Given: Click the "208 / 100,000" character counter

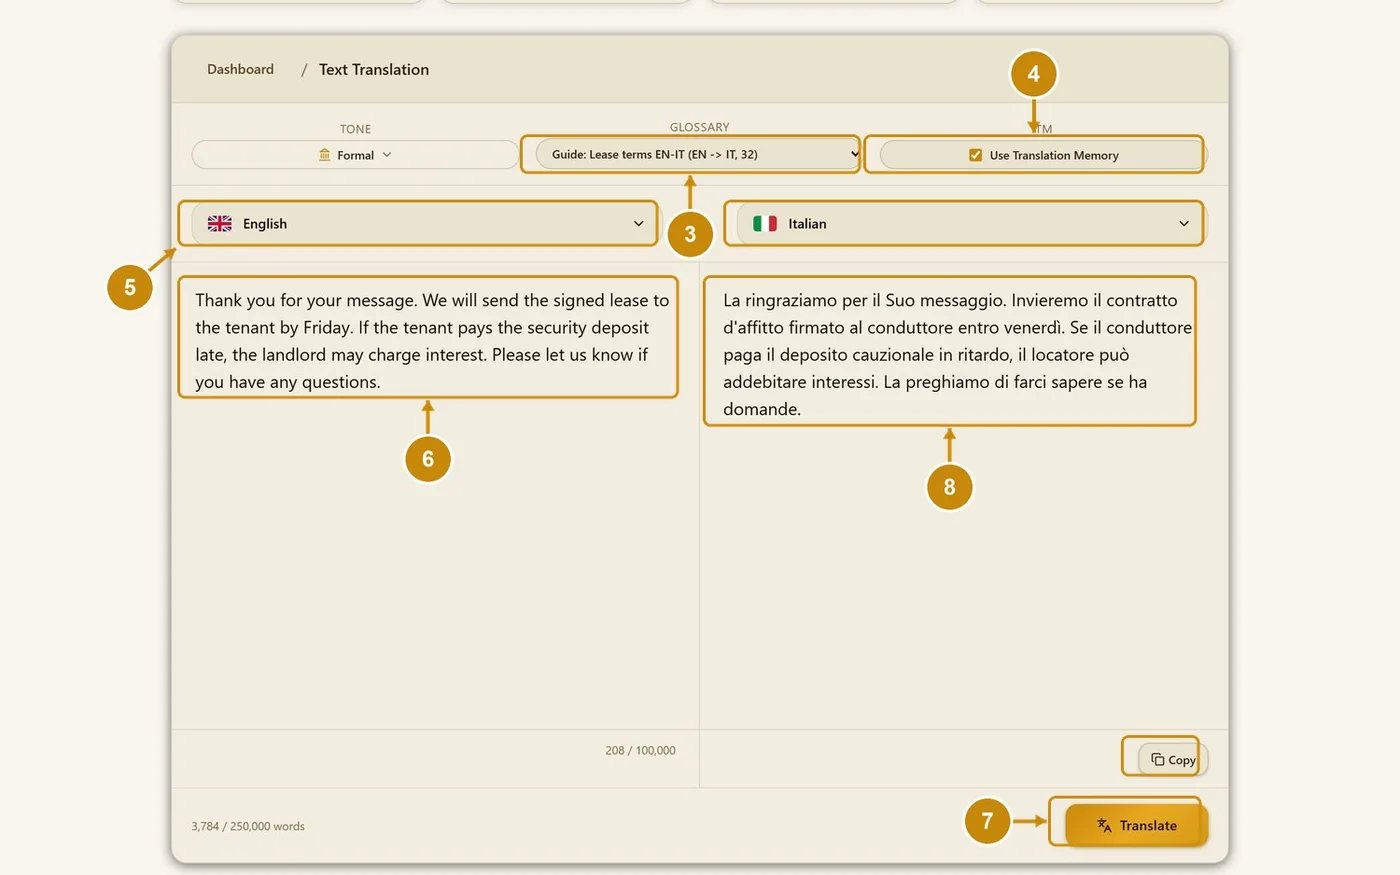Looking at the screenshot, I should click(640, 750).
